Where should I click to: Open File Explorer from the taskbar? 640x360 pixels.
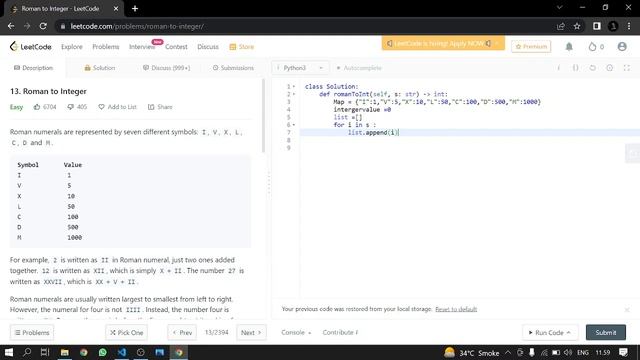64,352
